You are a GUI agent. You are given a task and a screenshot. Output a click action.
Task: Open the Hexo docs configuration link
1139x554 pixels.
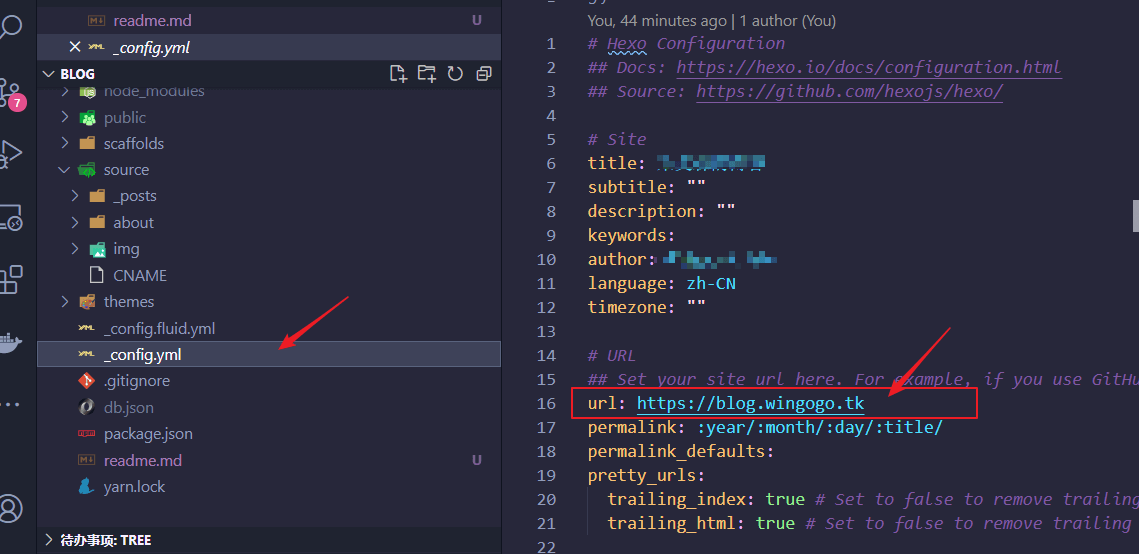[x=868, y=68]
